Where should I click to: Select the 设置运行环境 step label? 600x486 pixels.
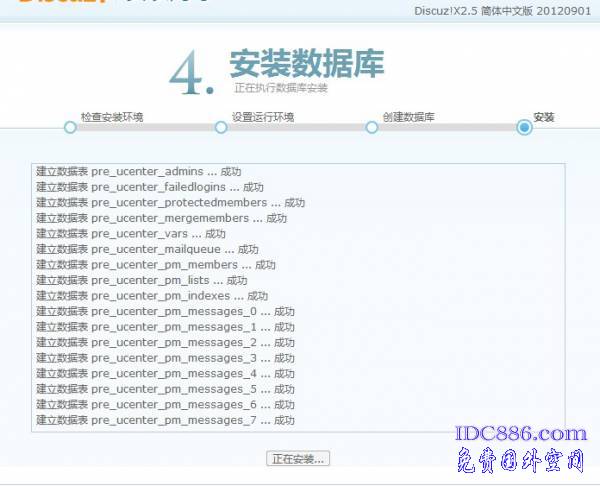[x=263, y=117]
